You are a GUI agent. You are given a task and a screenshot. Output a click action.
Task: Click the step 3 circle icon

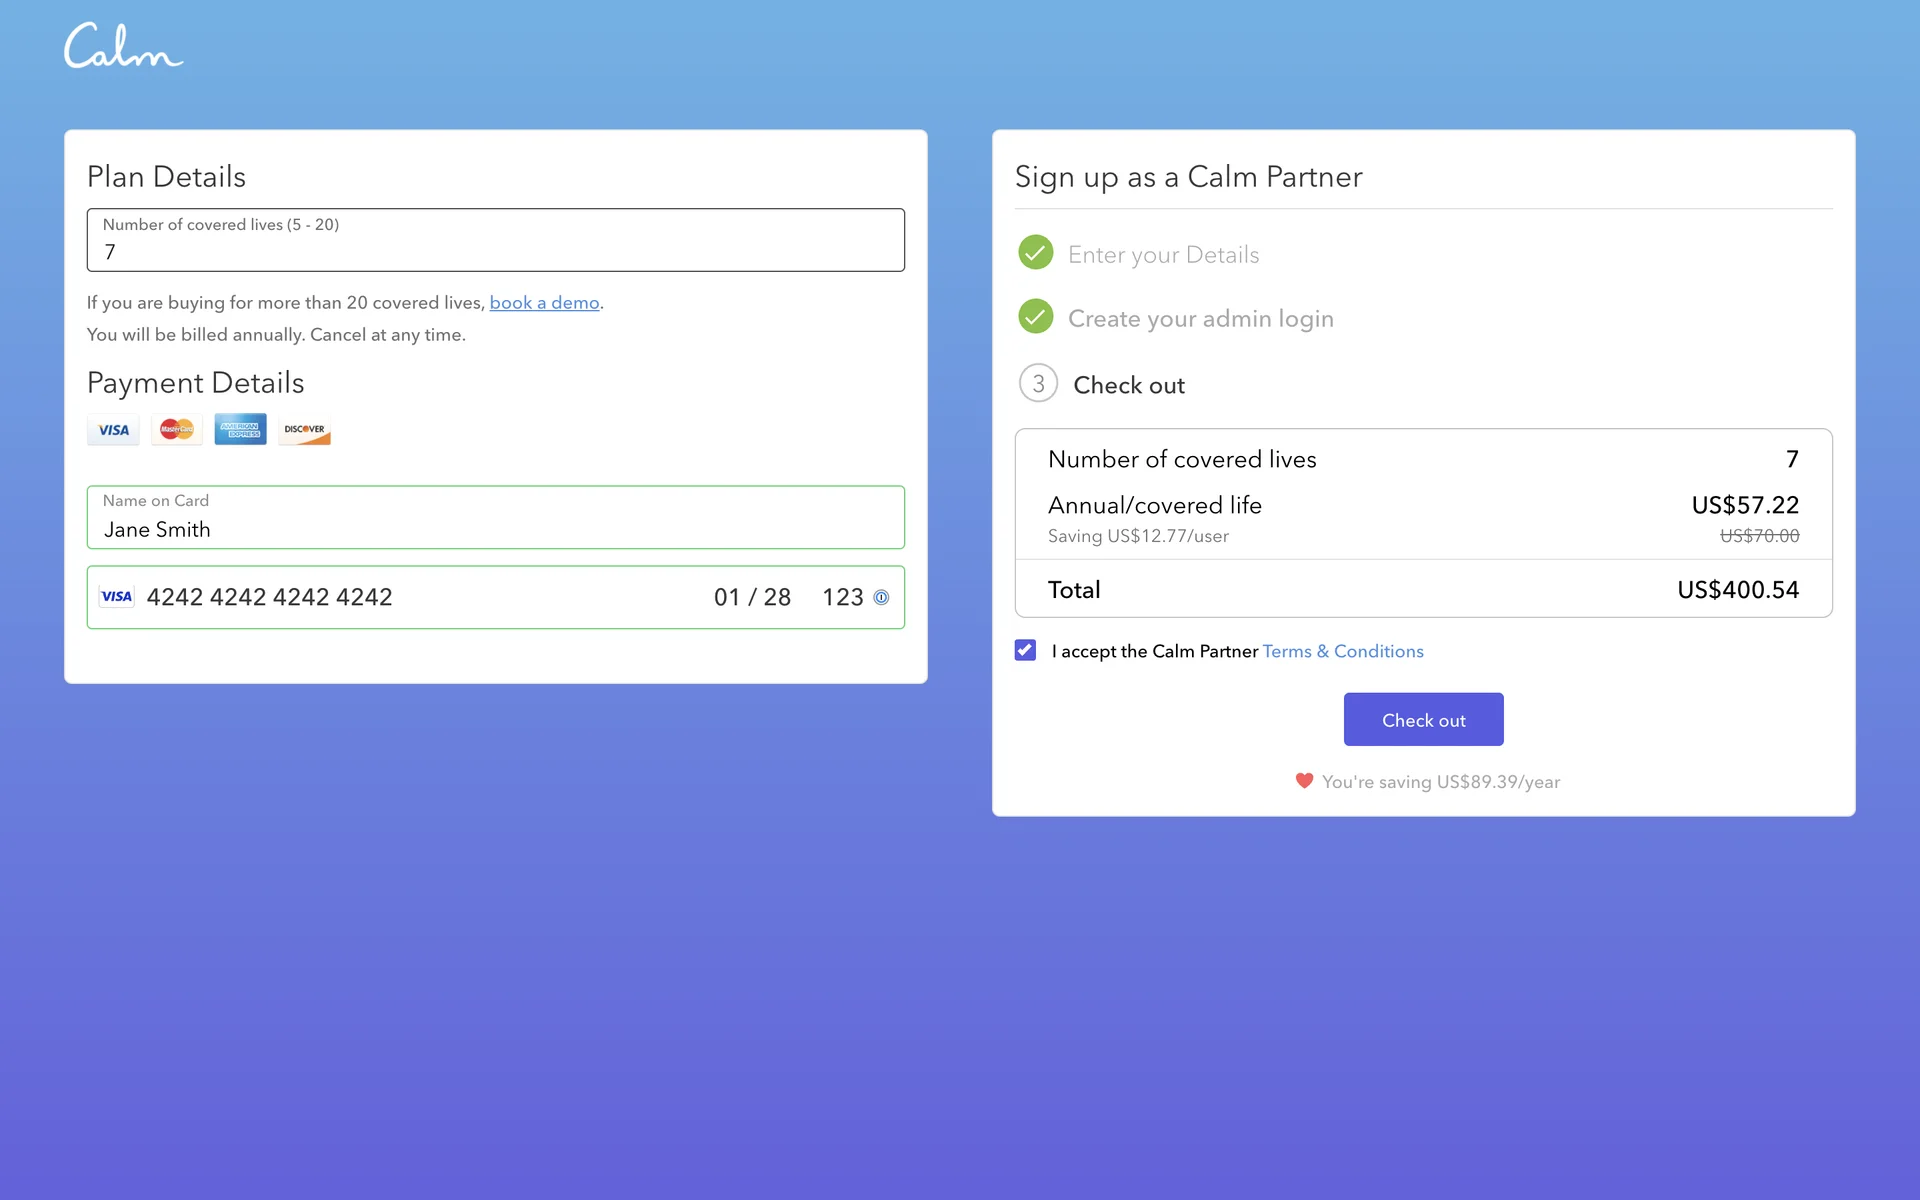click(x=1038, y=384)
